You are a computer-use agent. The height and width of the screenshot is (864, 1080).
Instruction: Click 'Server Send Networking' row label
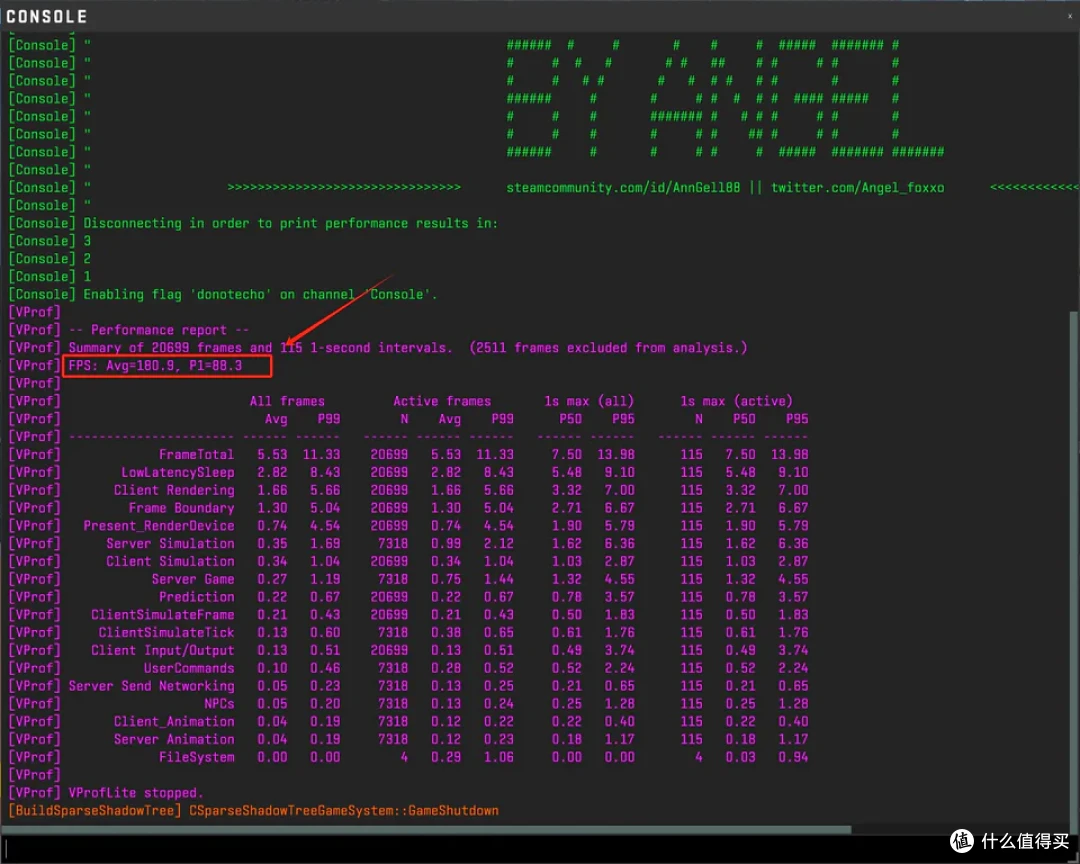(x=152, y=686)
